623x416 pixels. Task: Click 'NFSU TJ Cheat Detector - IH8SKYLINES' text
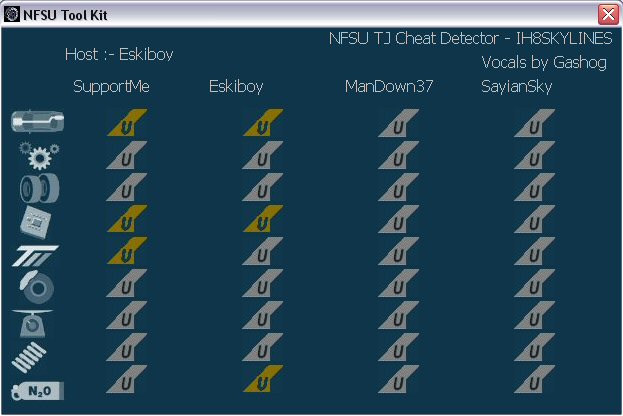click(471, 39)
